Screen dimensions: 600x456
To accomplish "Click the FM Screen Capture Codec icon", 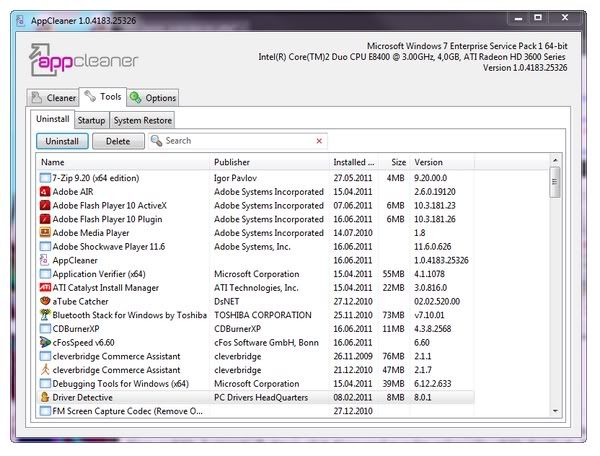I will tap(45, 411).
